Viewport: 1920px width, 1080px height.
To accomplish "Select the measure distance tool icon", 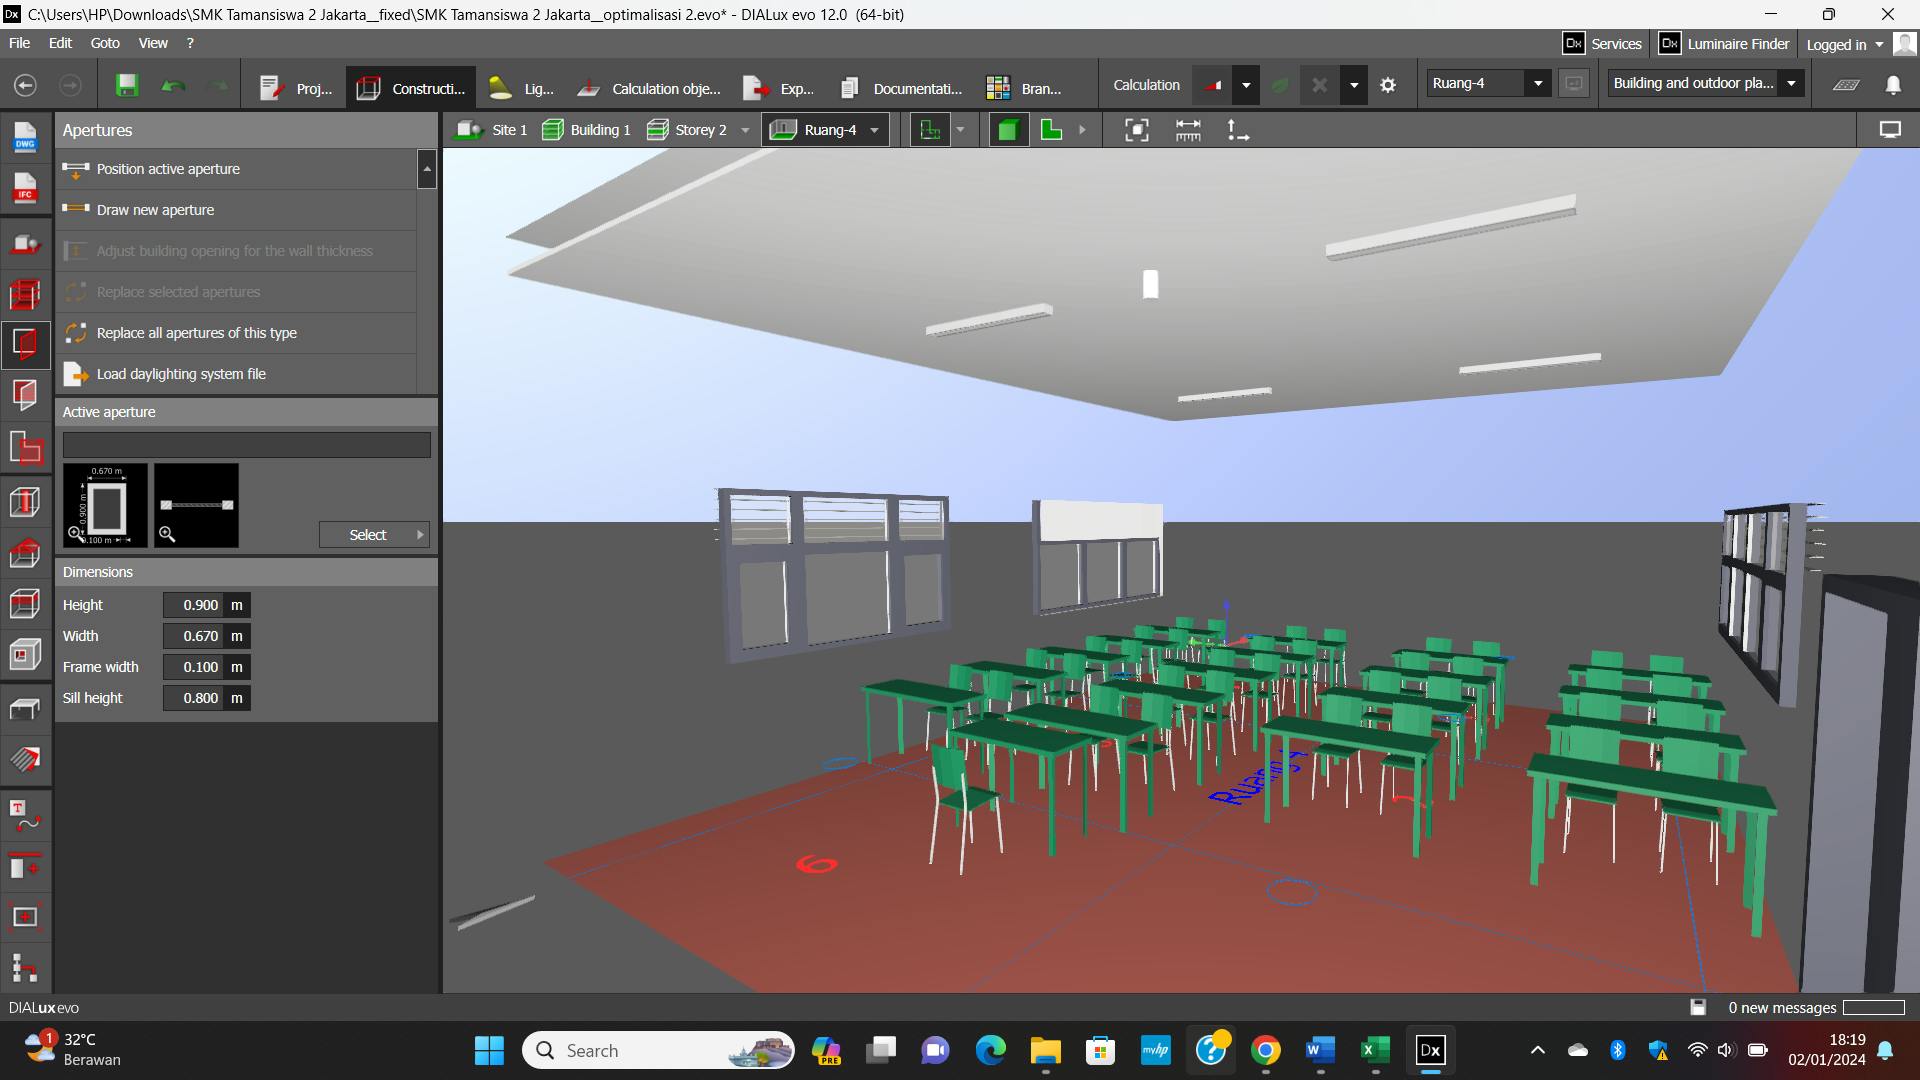I will 1188,130.
